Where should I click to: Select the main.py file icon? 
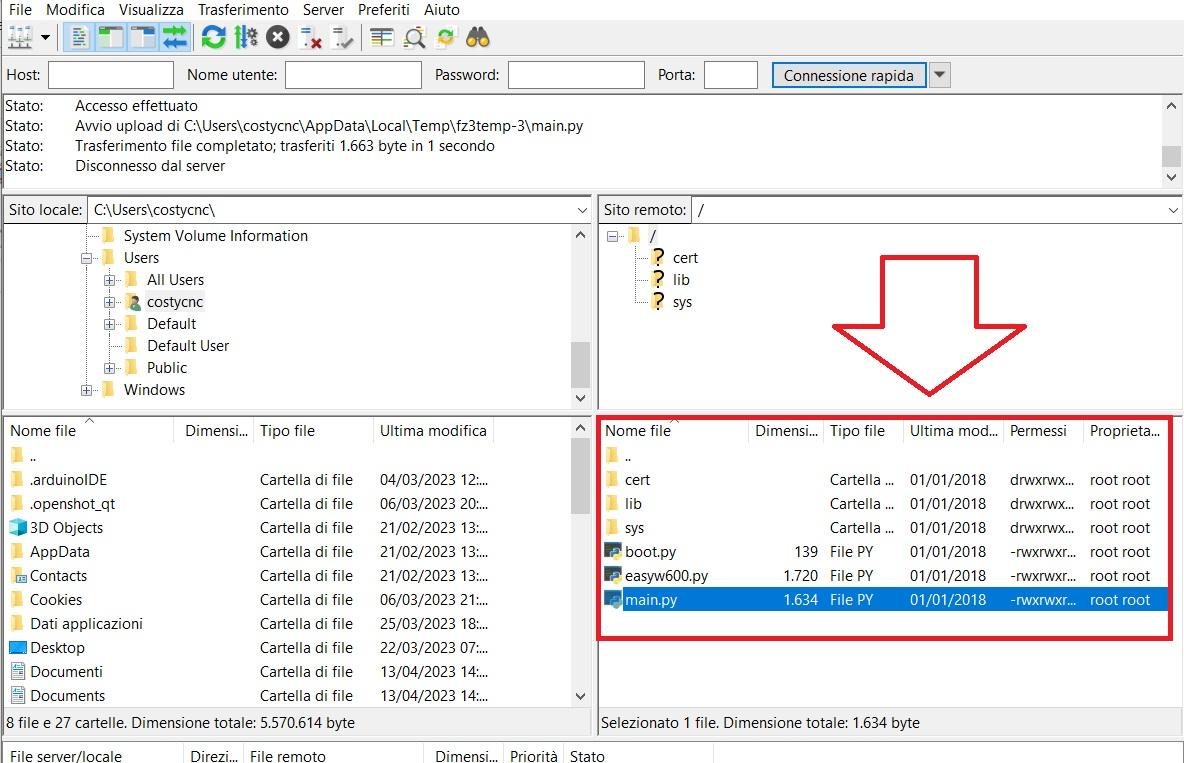(x=613, y=600)
